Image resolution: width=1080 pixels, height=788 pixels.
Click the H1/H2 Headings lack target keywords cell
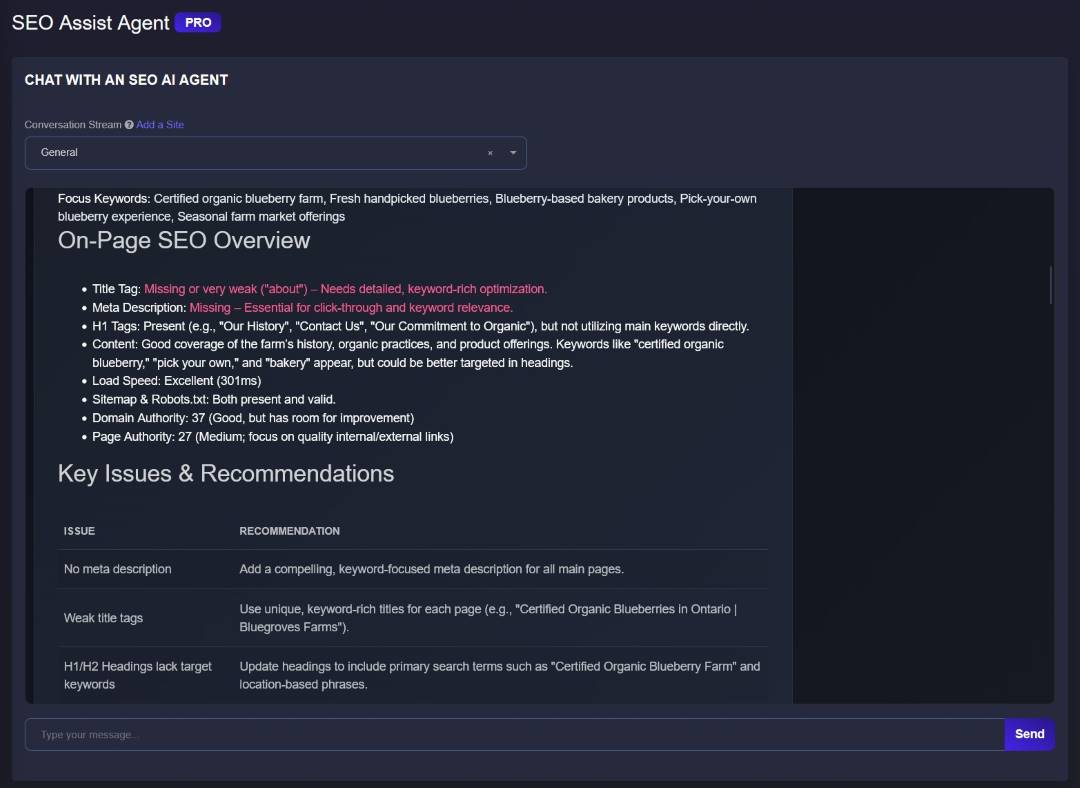click(138, 676)
